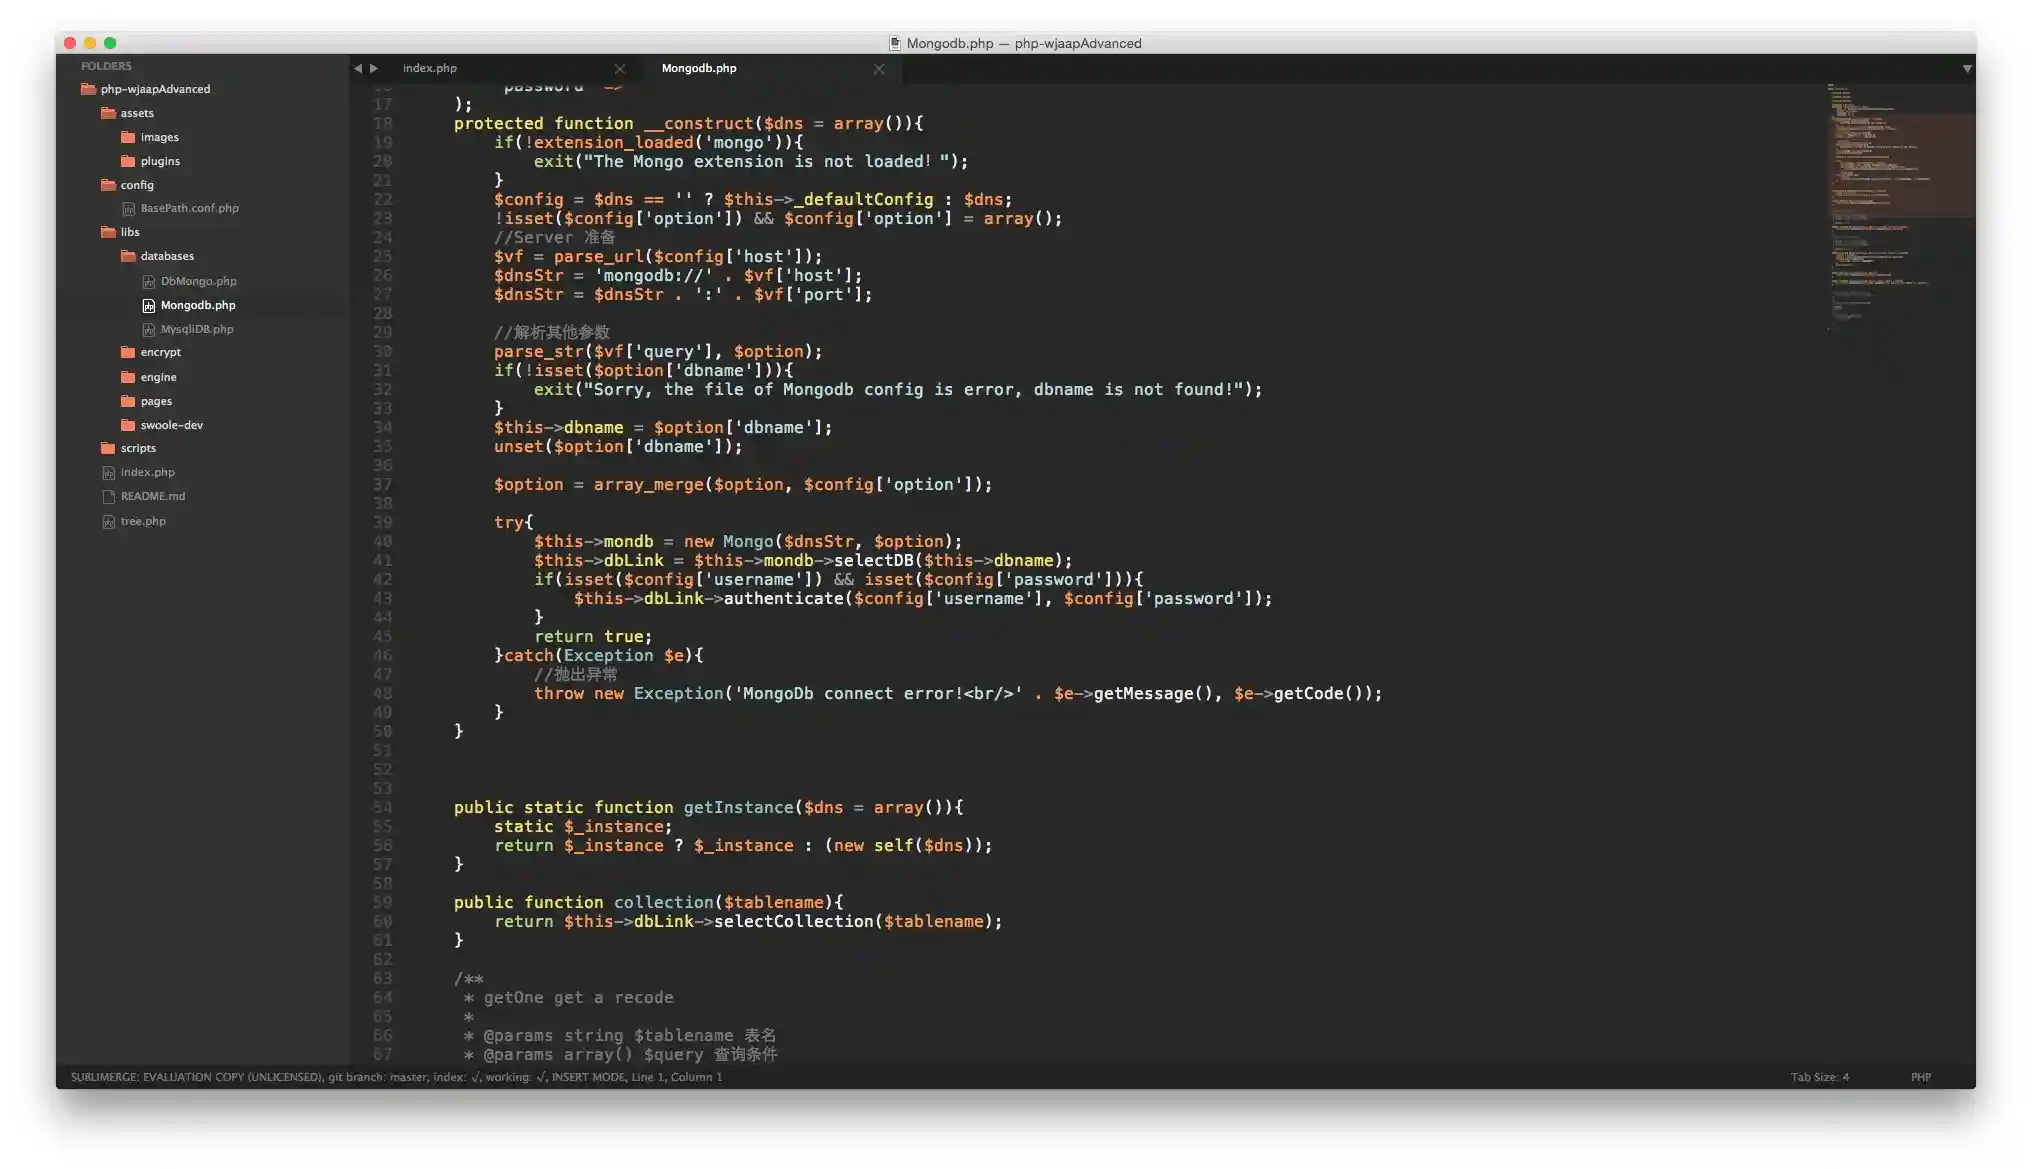Open the DbMongo.php file
Screen dimensions: 2032x1169
(198, 281)
